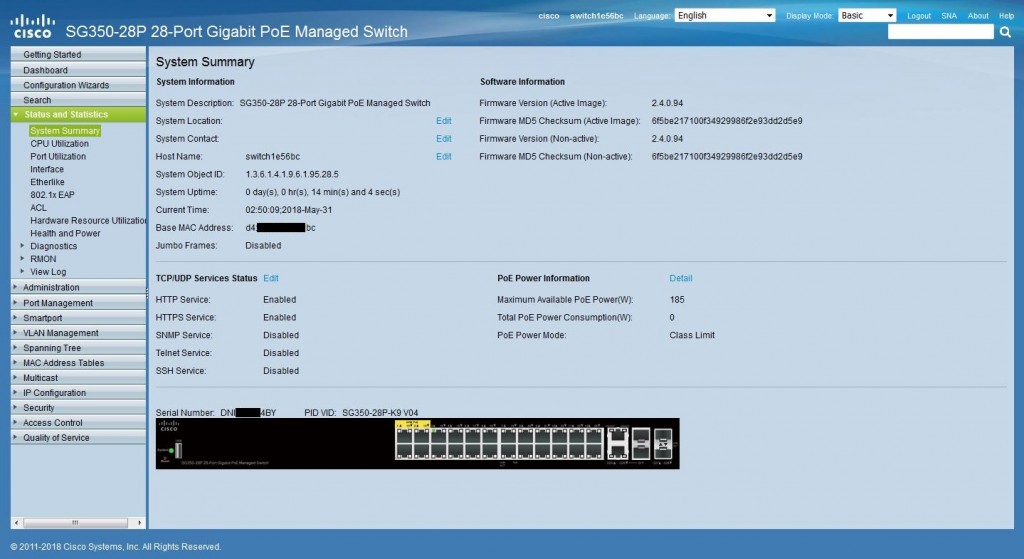Image resolution: width=1024 pixels, height=559 pixels.
Task: Expand the Smartport section
Action: point(78,318)
